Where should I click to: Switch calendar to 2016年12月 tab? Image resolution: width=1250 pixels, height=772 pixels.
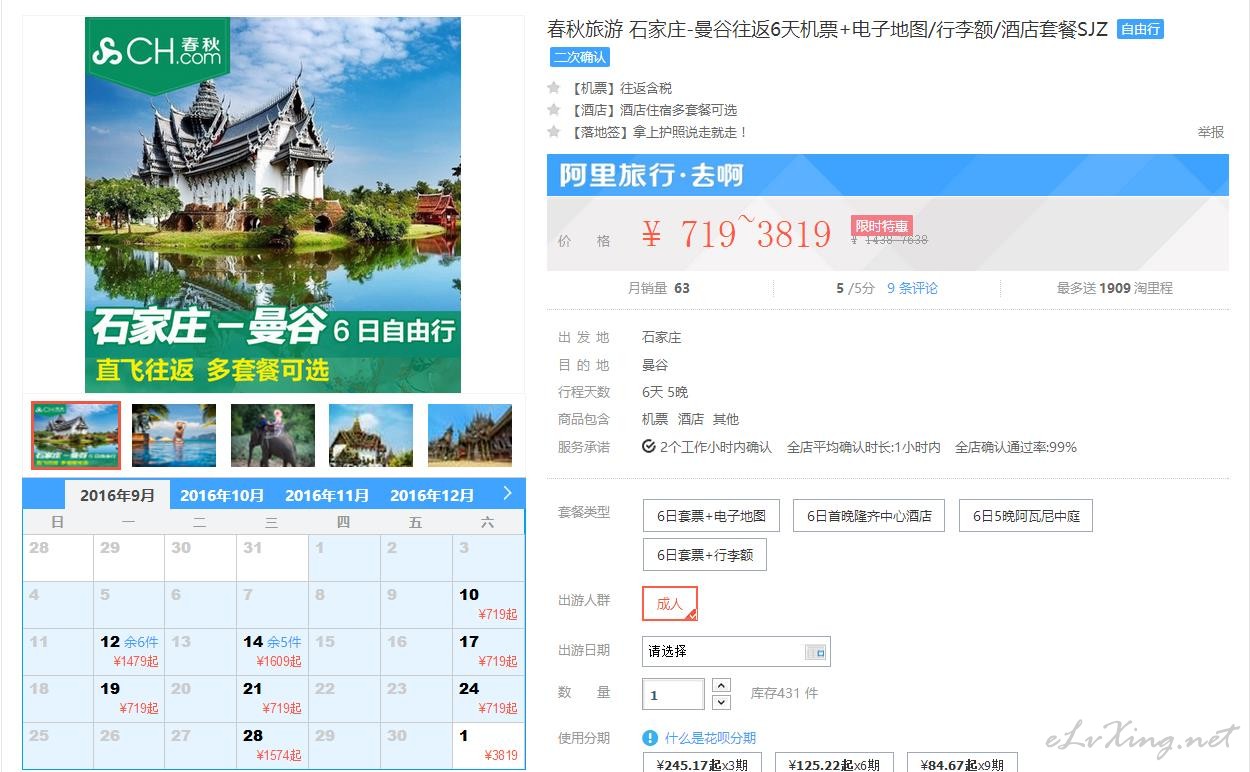coord(432,495)
